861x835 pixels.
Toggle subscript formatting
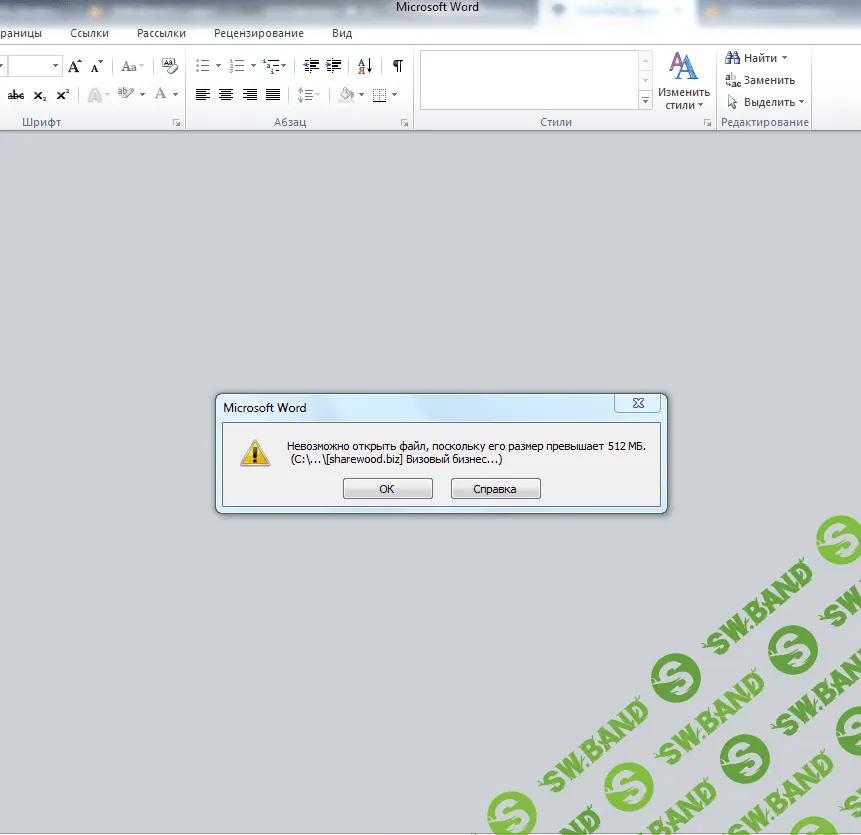pyautogui.click(x=40, y=95)
